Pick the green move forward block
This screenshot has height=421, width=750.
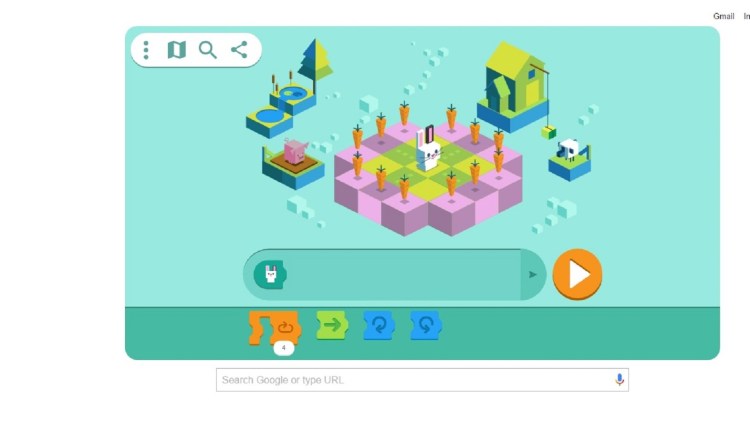332,326
